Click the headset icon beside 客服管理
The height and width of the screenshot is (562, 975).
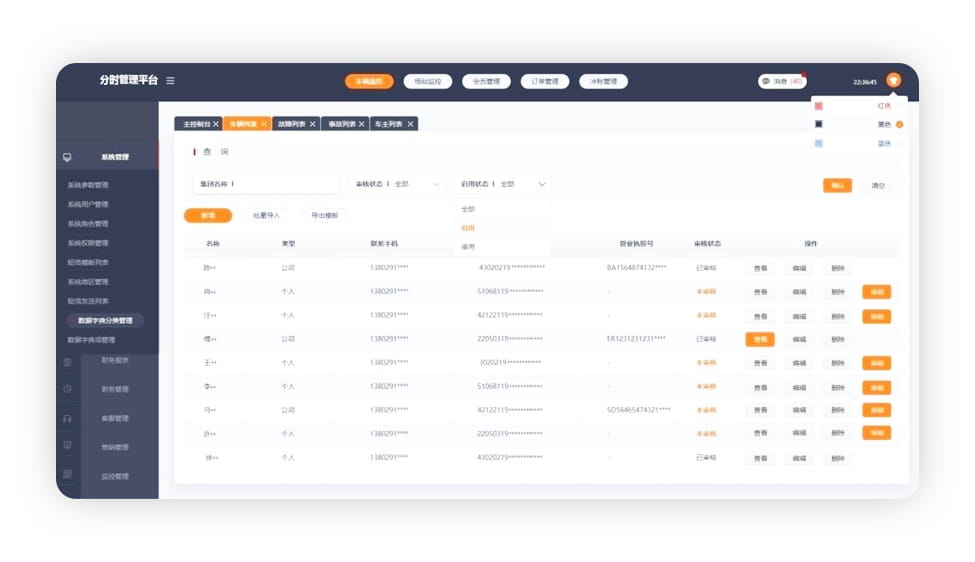68,418
